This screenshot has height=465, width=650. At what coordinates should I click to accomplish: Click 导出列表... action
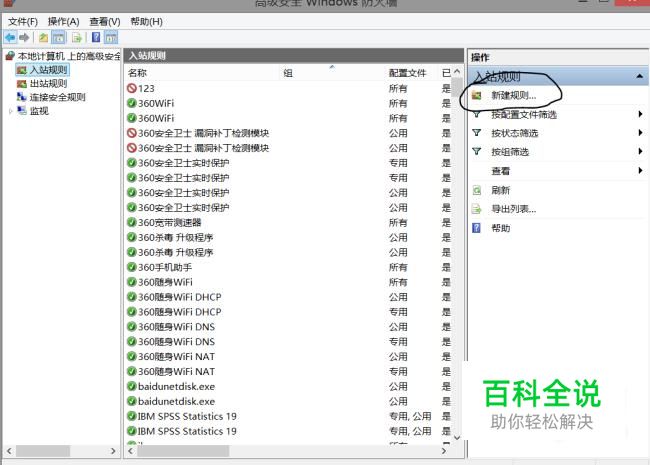[x=514, y=209]
